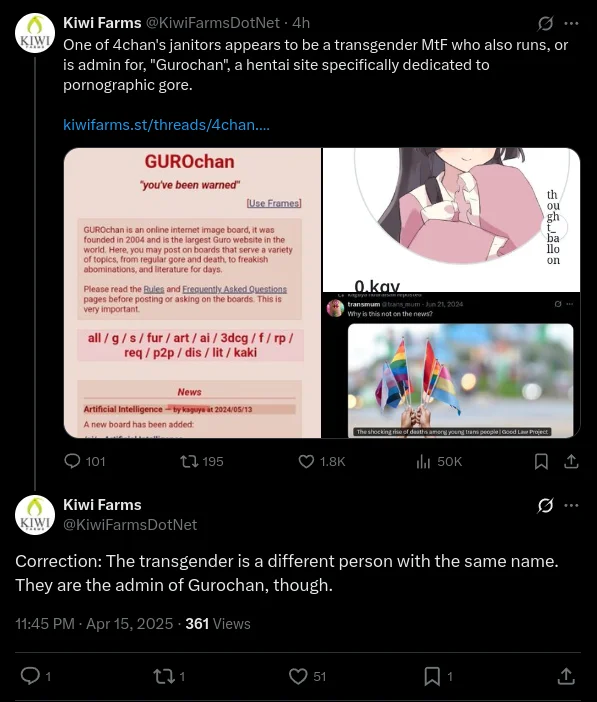597x702 pixels.
Task: Like the correction tweet with 51 likes
Action: click(x=298, y=676)
